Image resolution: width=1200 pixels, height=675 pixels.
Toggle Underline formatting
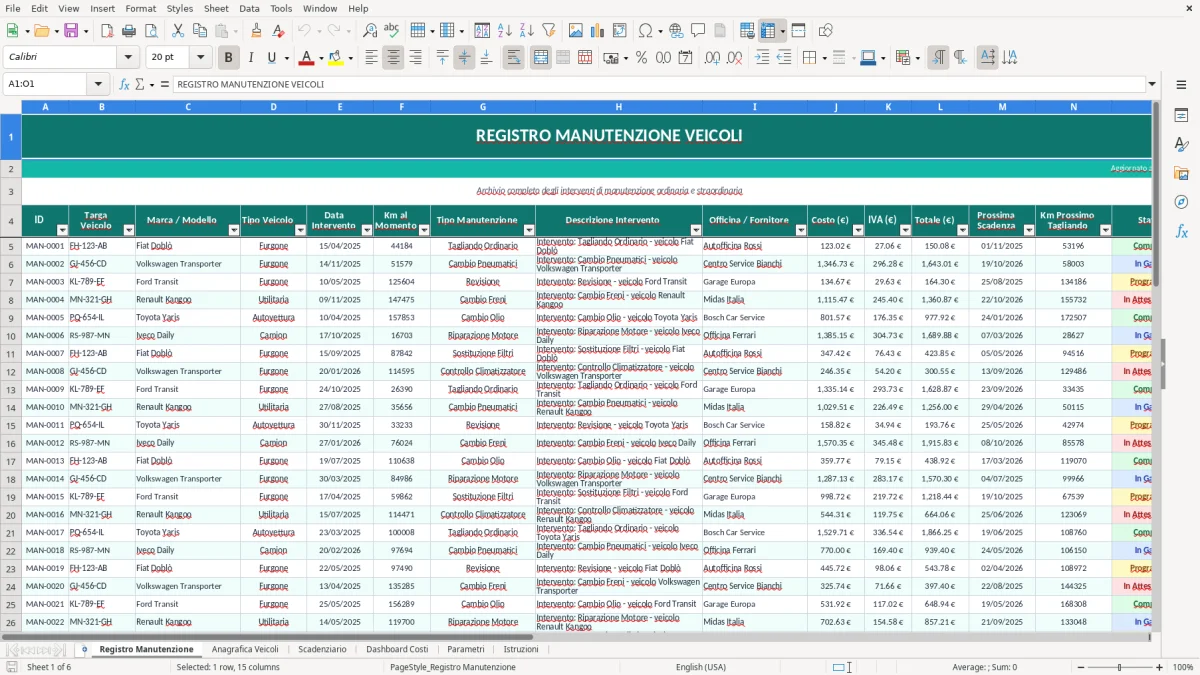tap(272, 58)
